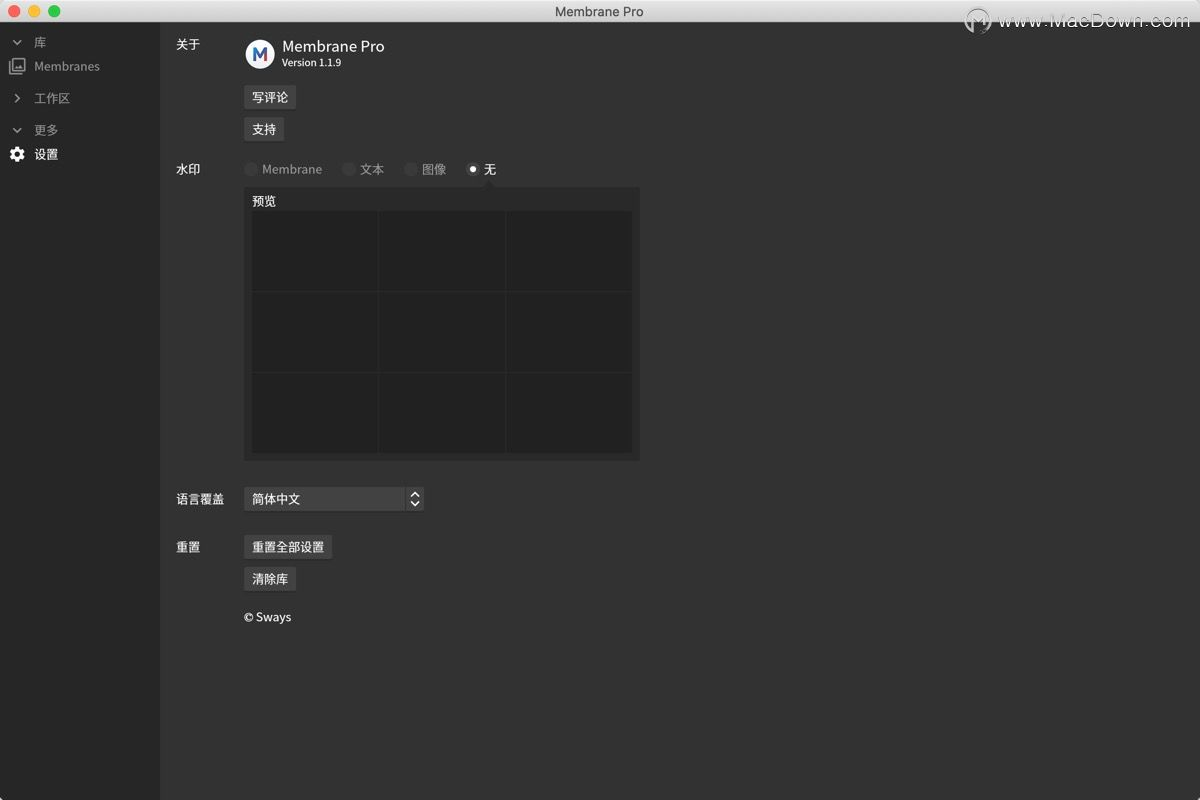Click the settings gear icon in sidebar
1200x800 pixels.
(17, 154)
